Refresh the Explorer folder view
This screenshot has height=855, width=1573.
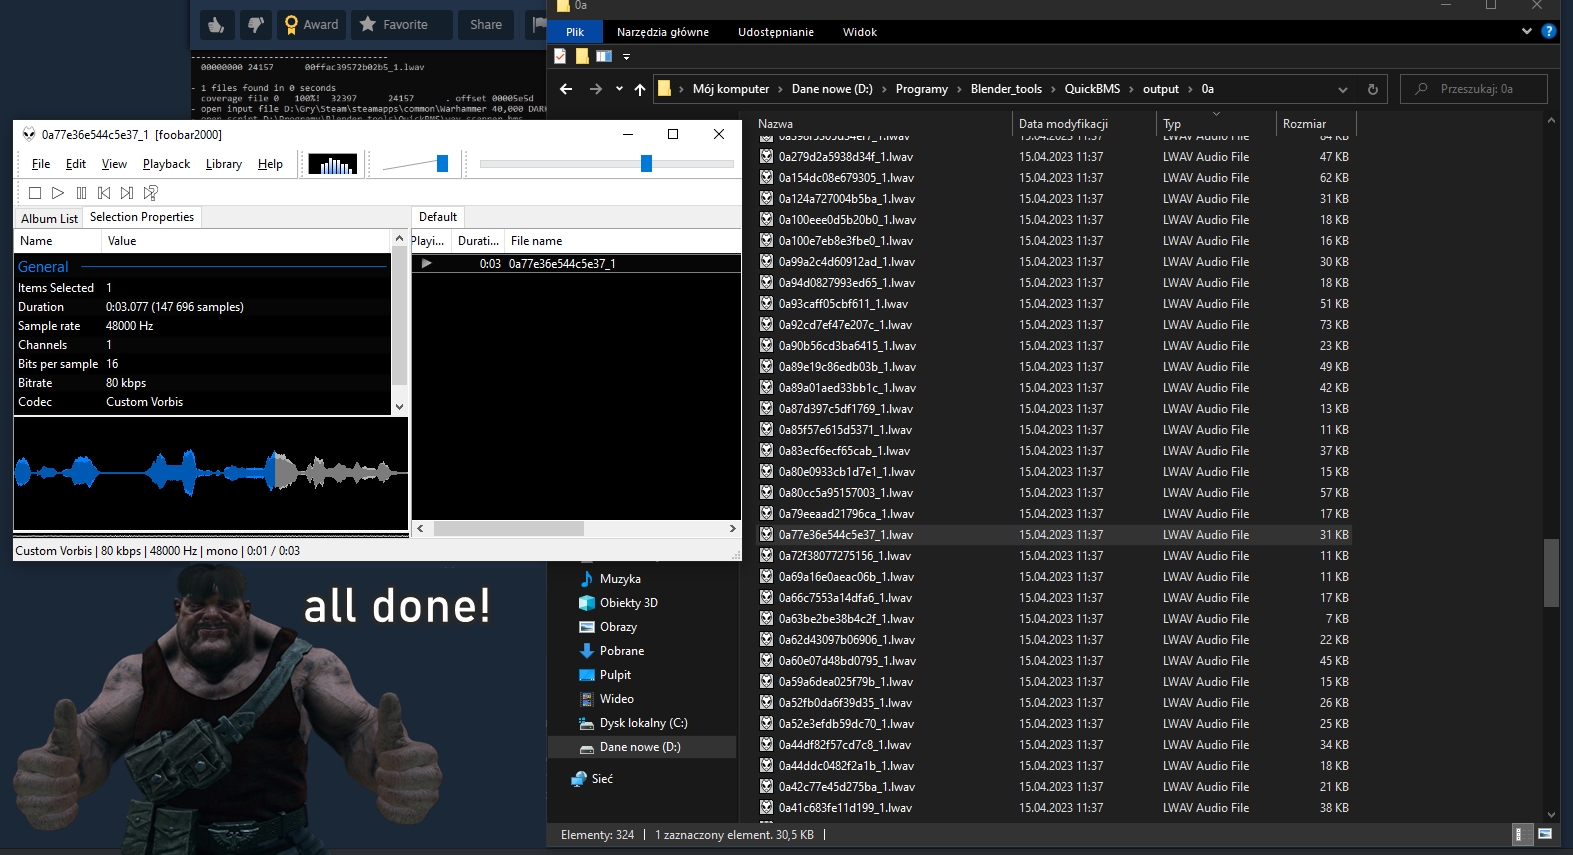click(1373, 89)
